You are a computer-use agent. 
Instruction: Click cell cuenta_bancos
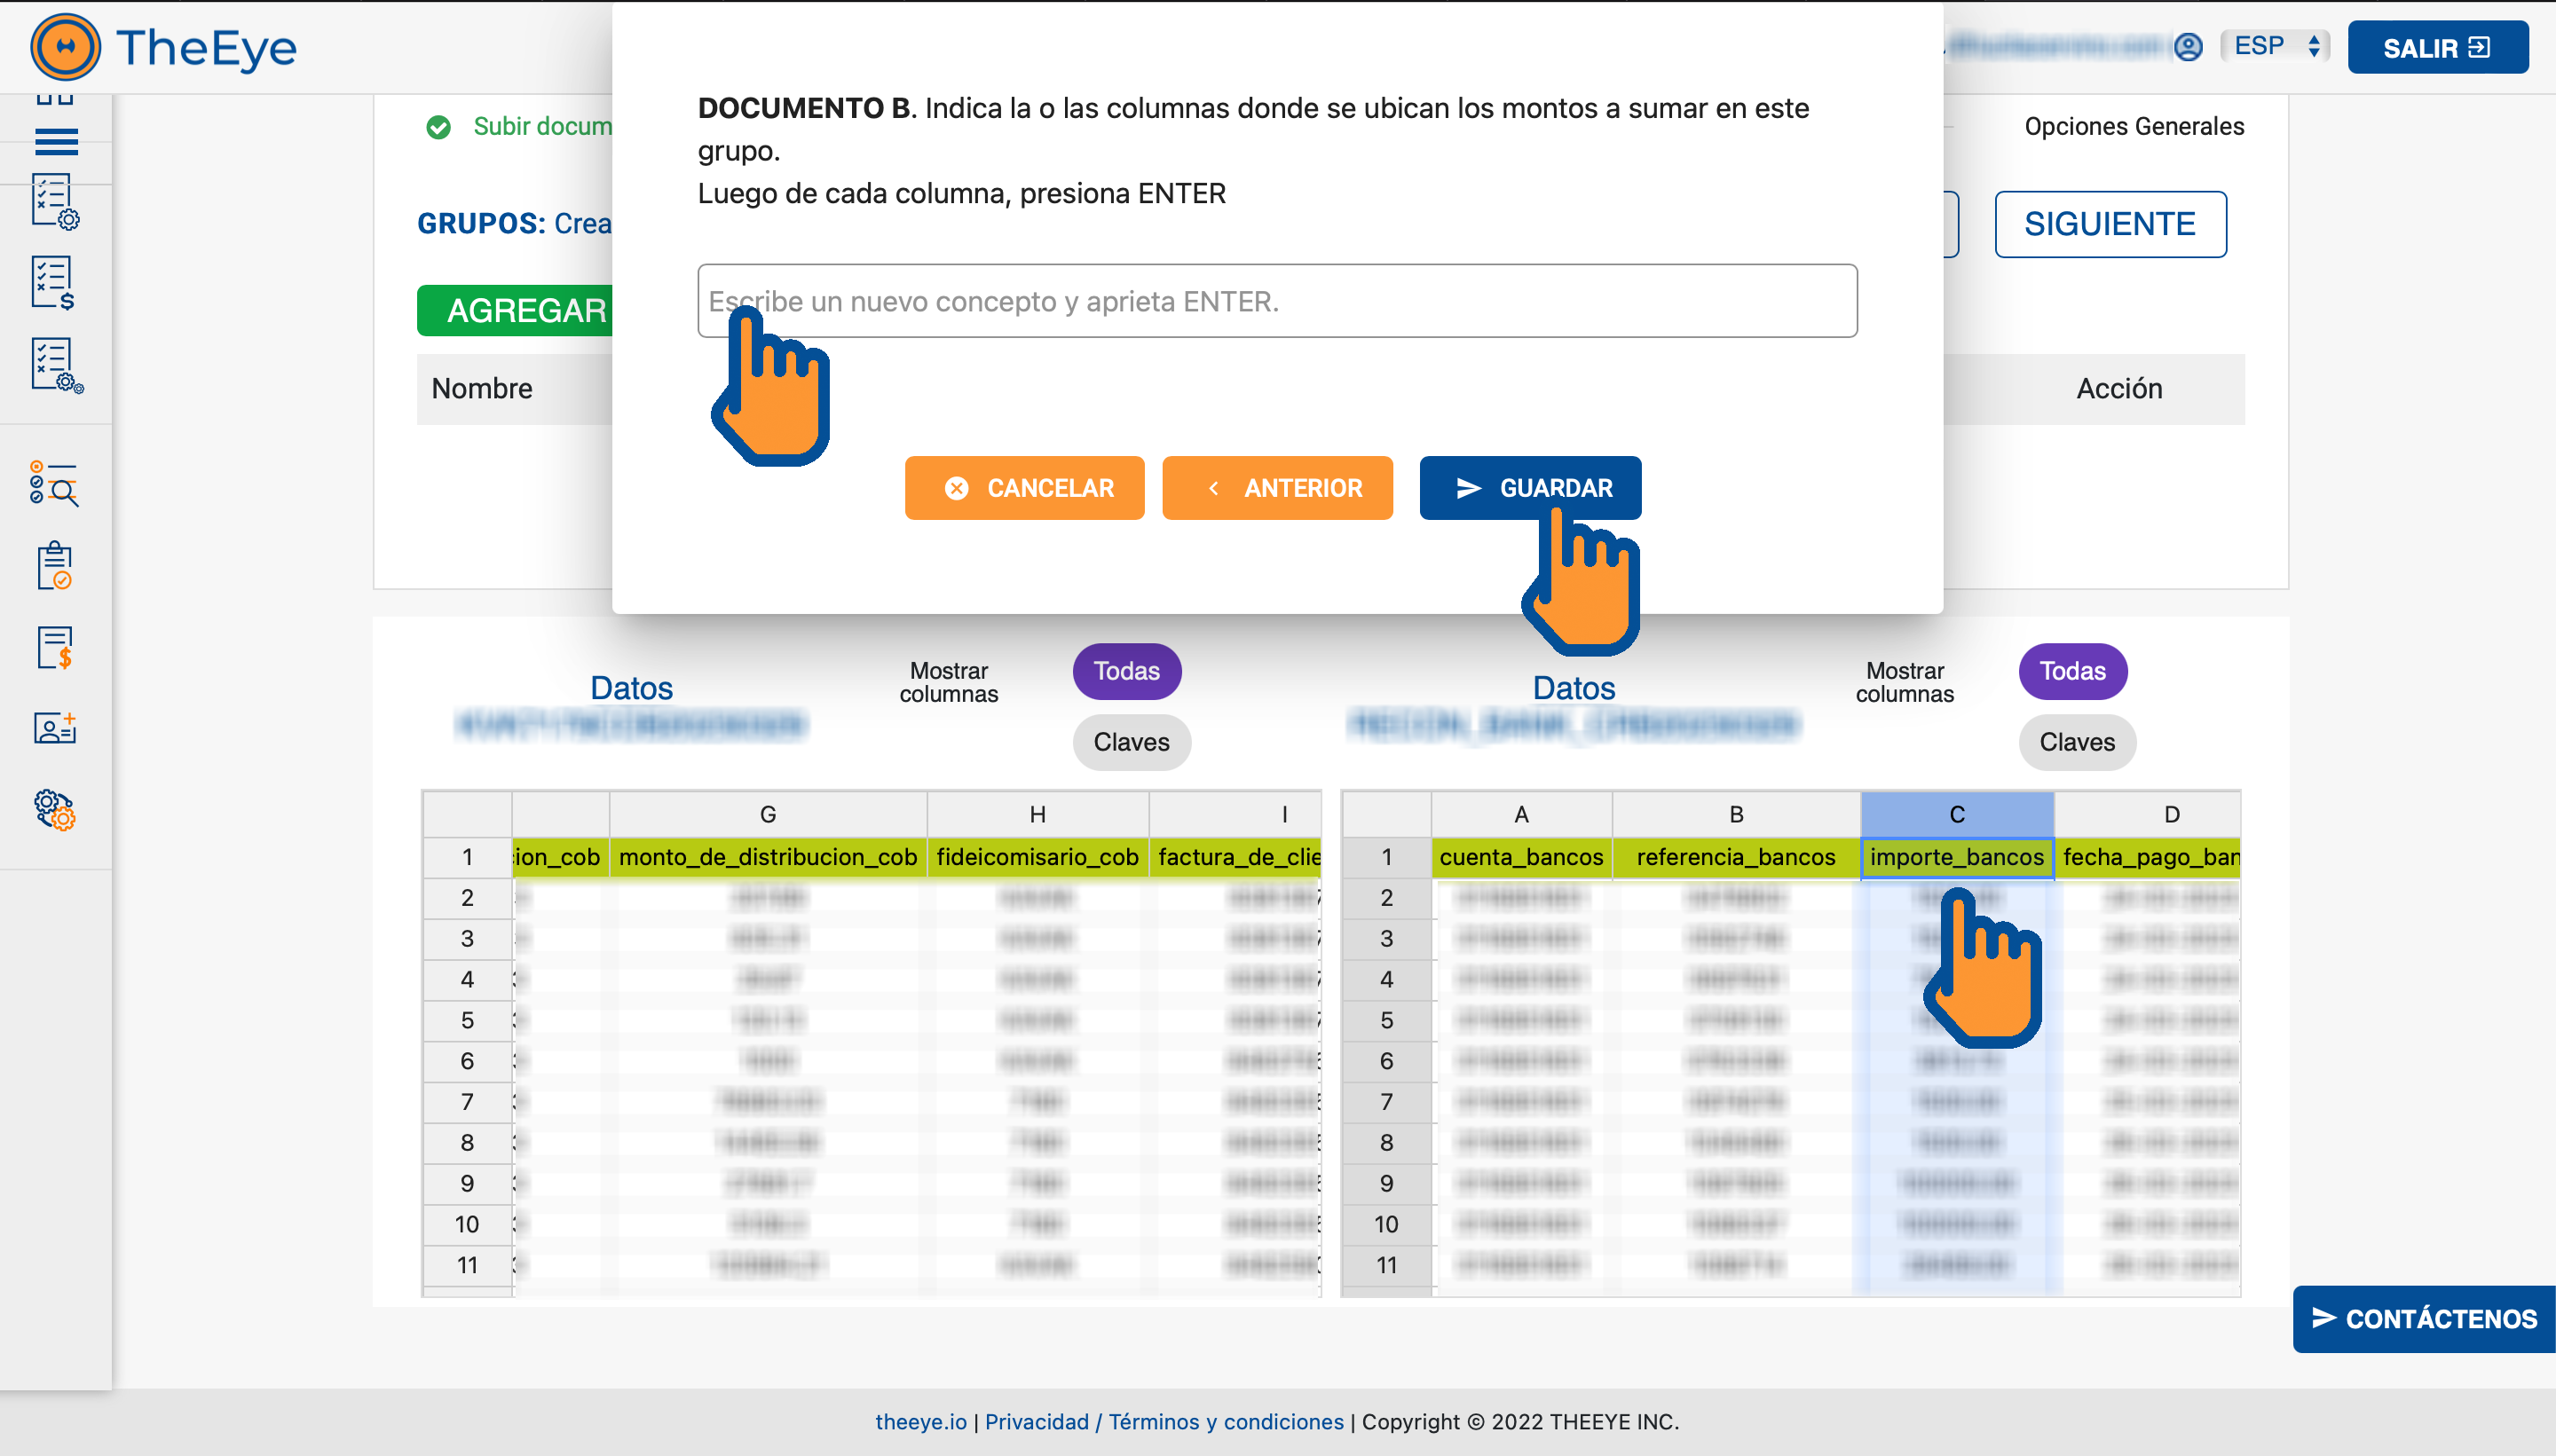click(x=1521, y=857)
